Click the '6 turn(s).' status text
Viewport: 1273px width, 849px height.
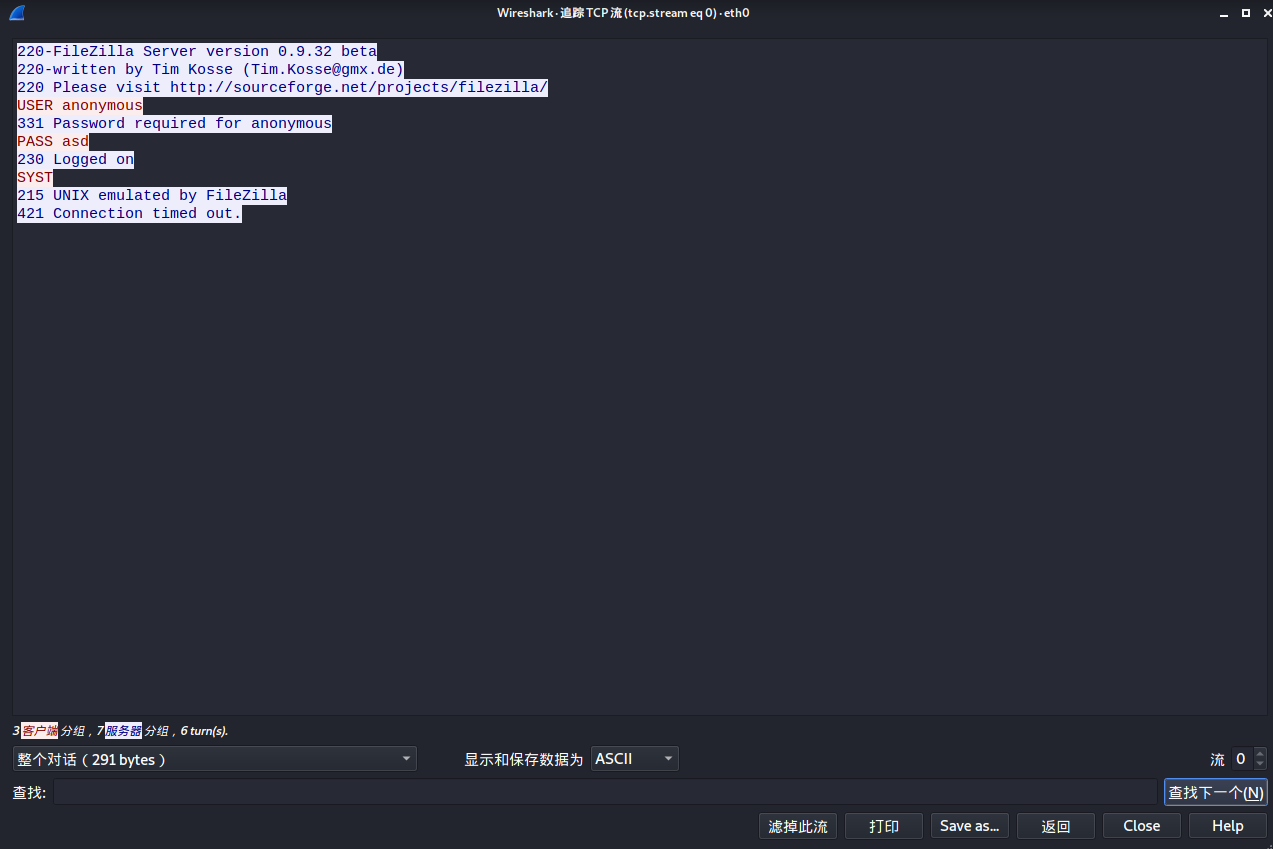204,731
